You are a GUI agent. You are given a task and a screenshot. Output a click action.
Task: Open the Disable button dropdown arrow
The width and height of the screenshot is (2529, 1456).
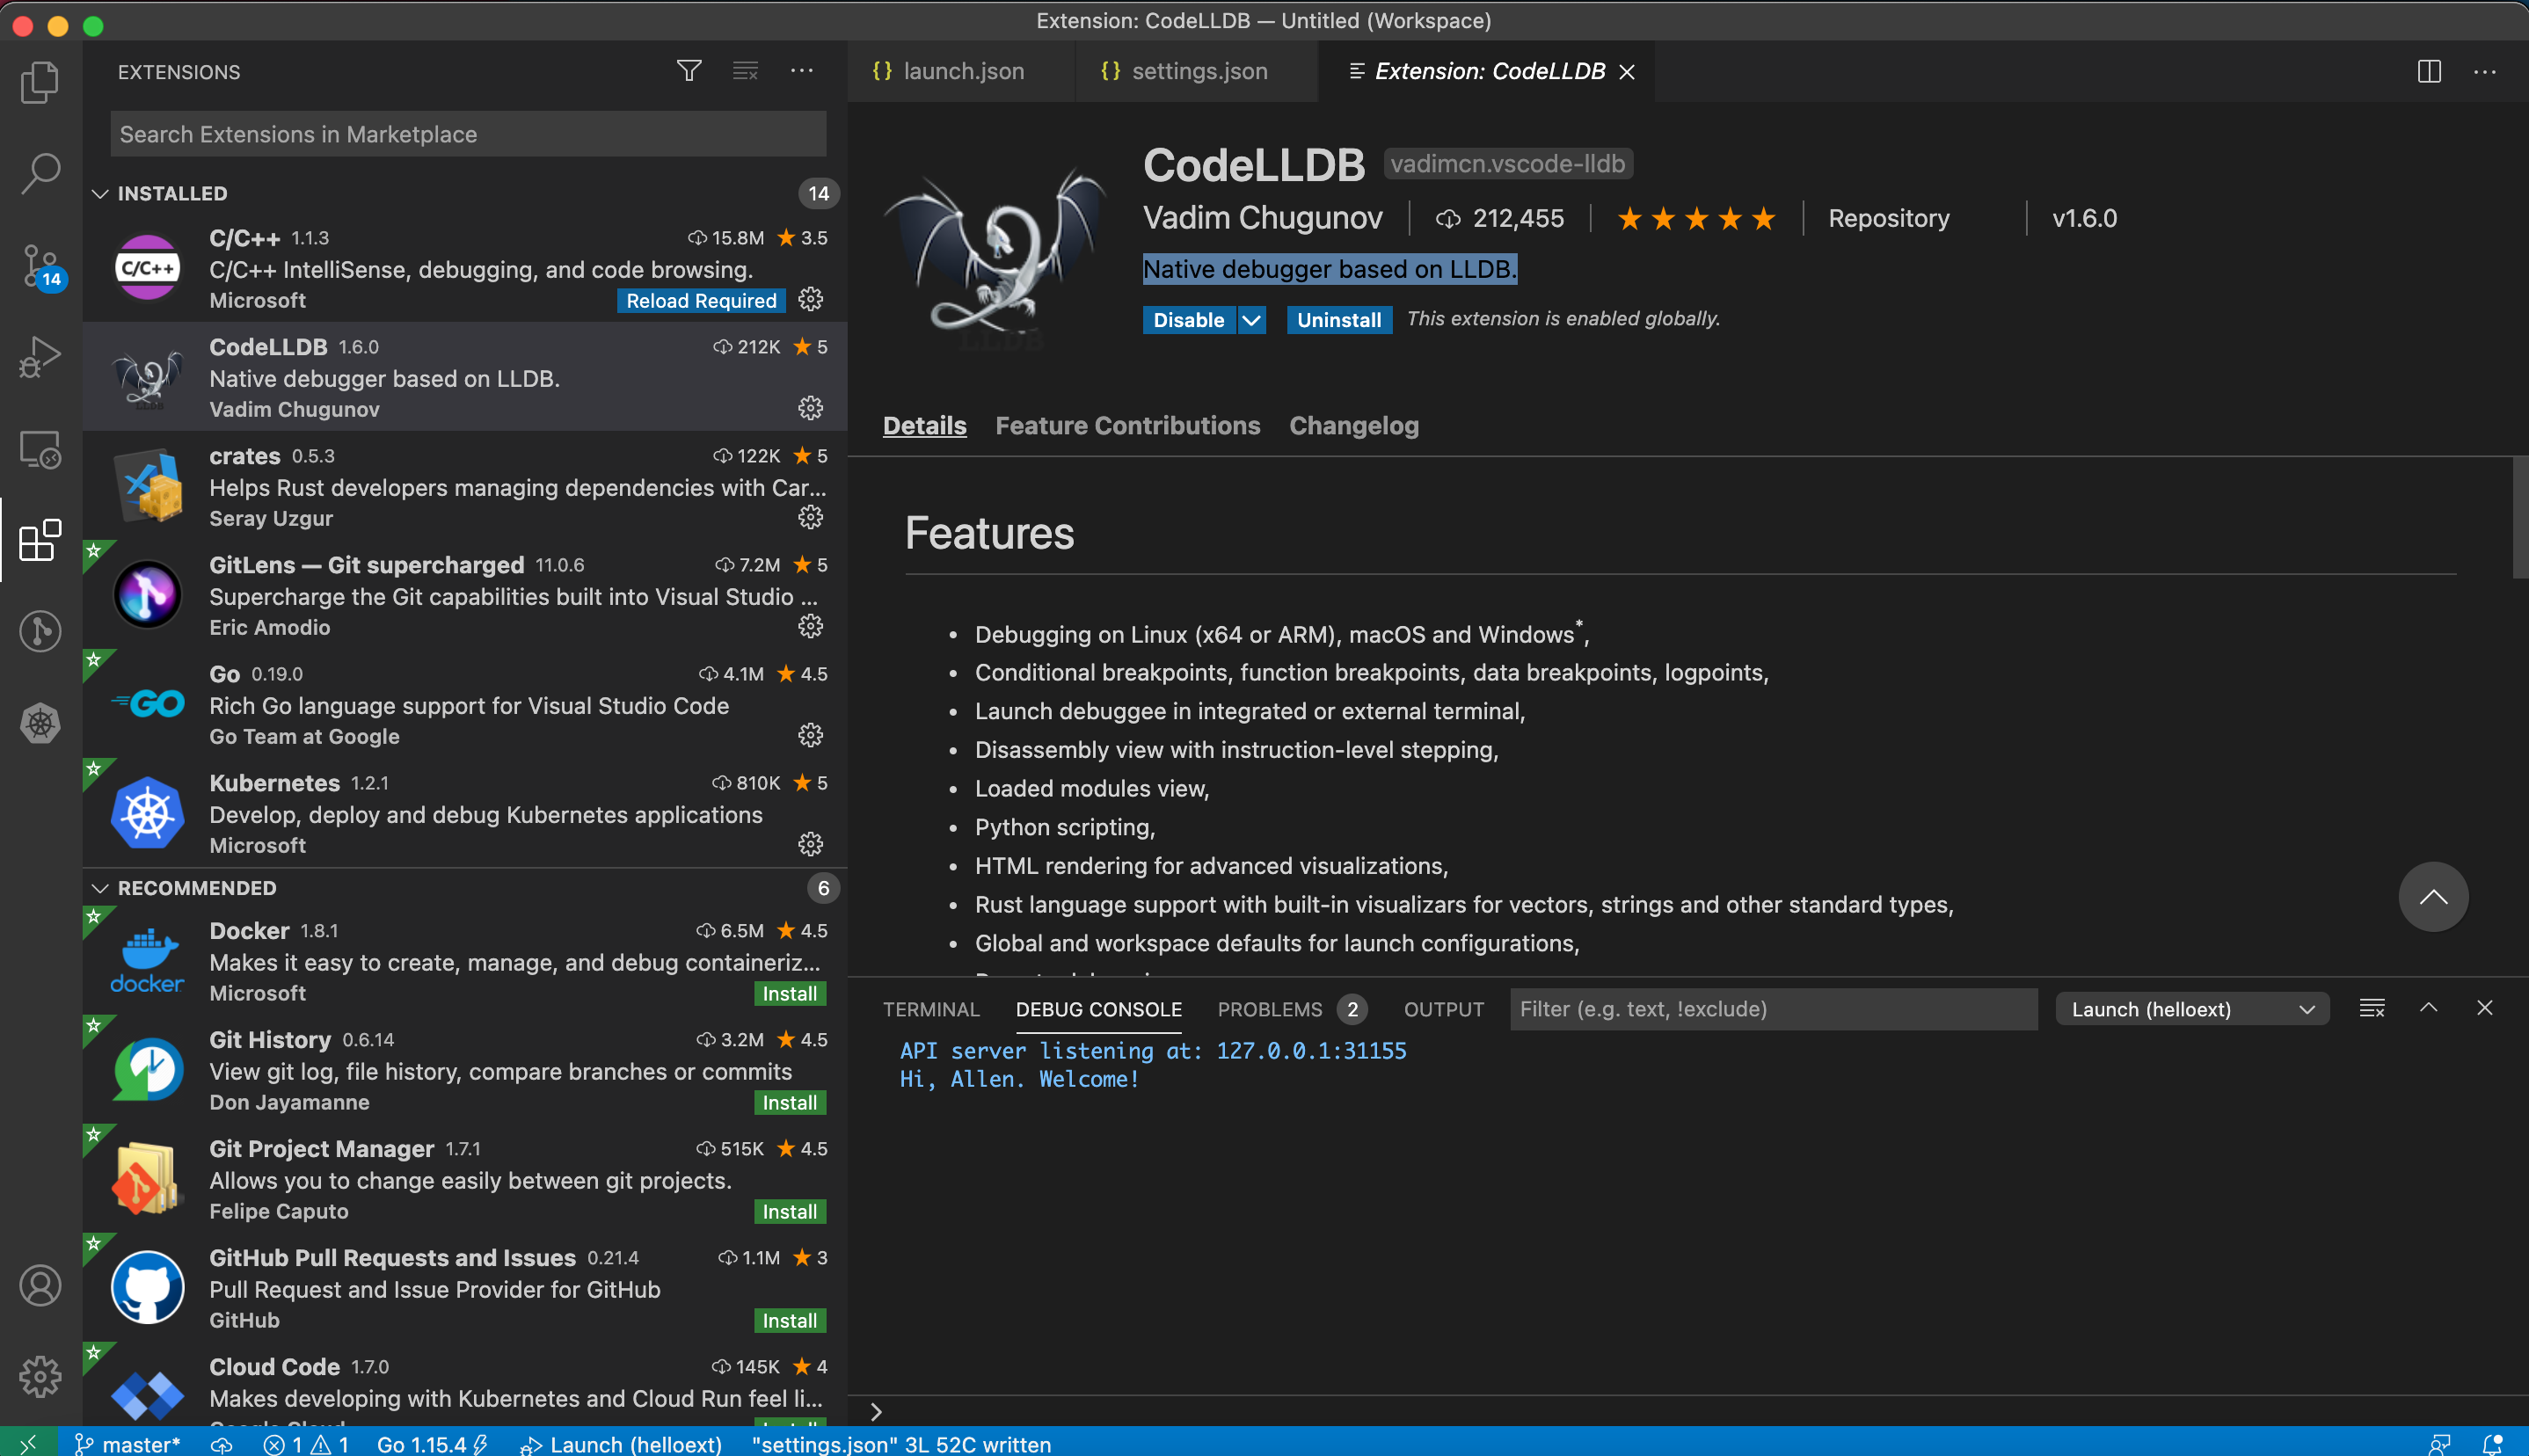(x=1251, y=320)
